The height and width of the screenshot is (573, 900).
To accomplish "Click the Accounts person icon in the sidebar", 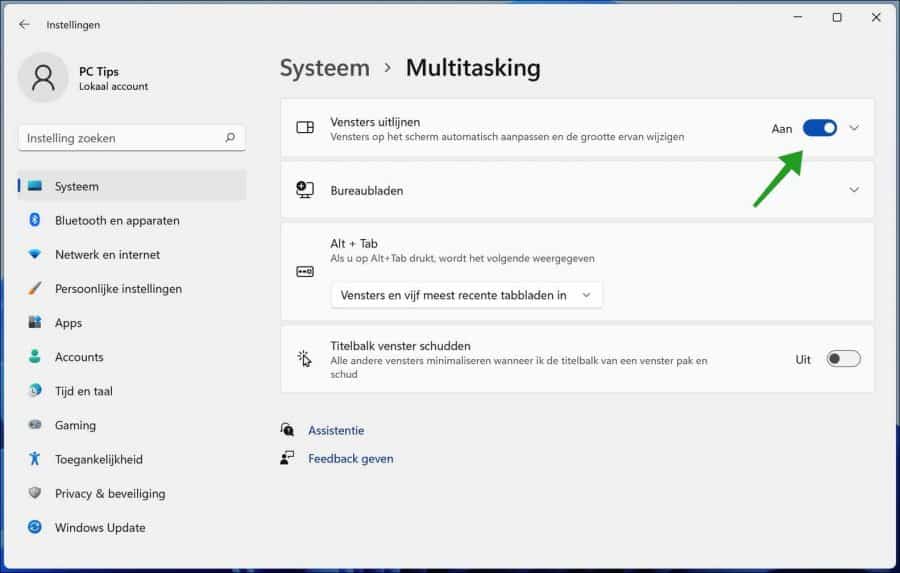I will click(35, 357).
